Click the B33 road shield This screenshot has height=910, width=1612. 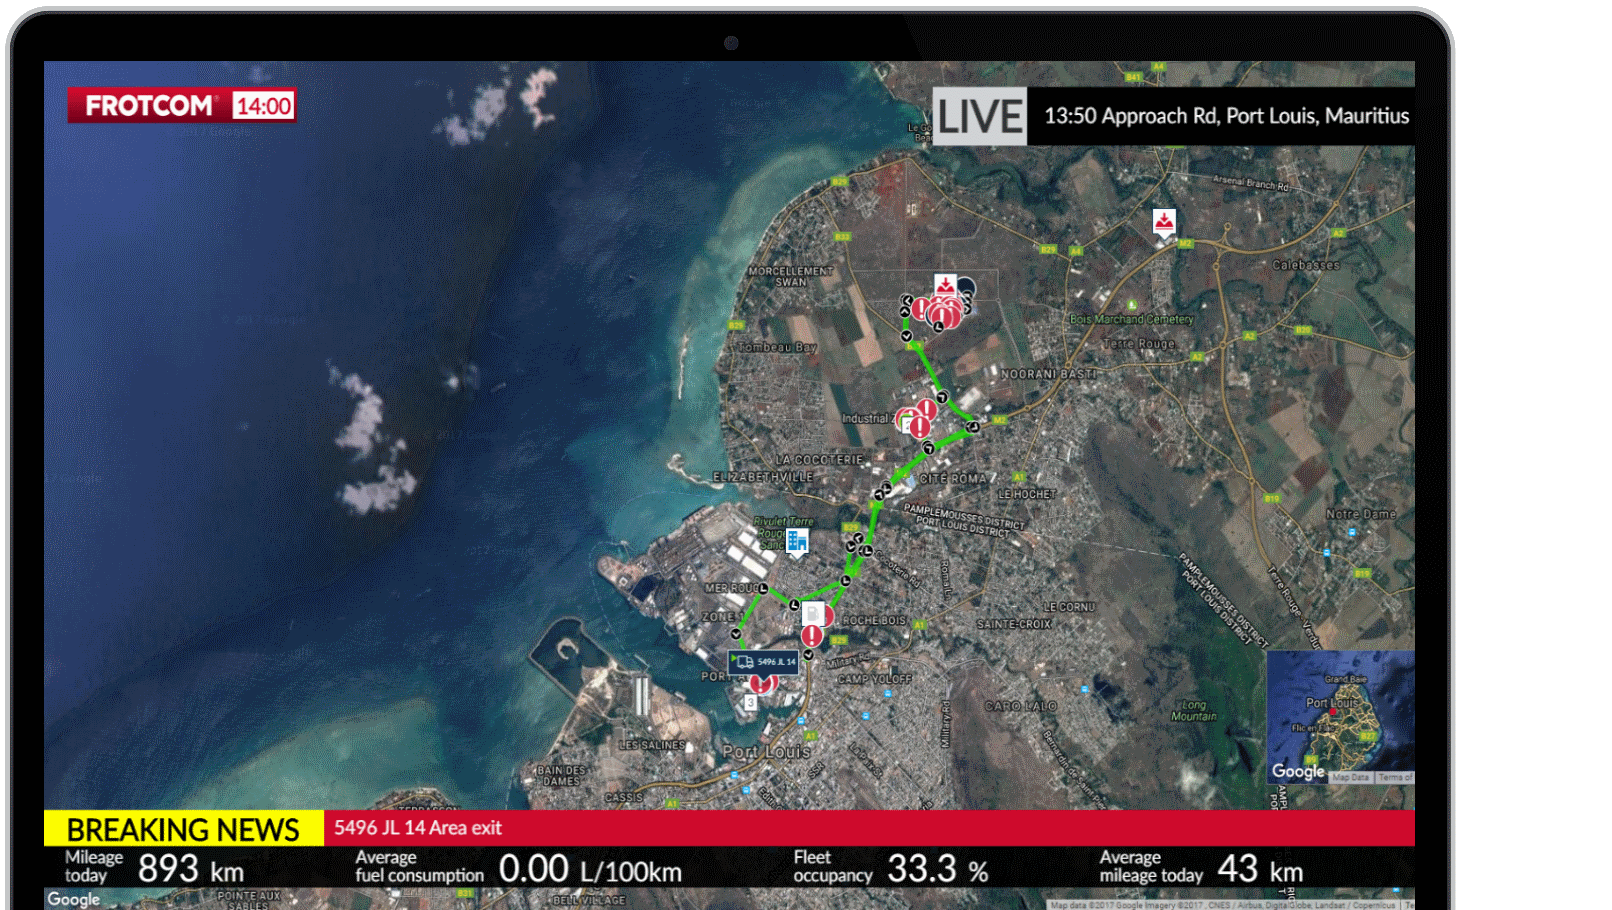(842, 237)
